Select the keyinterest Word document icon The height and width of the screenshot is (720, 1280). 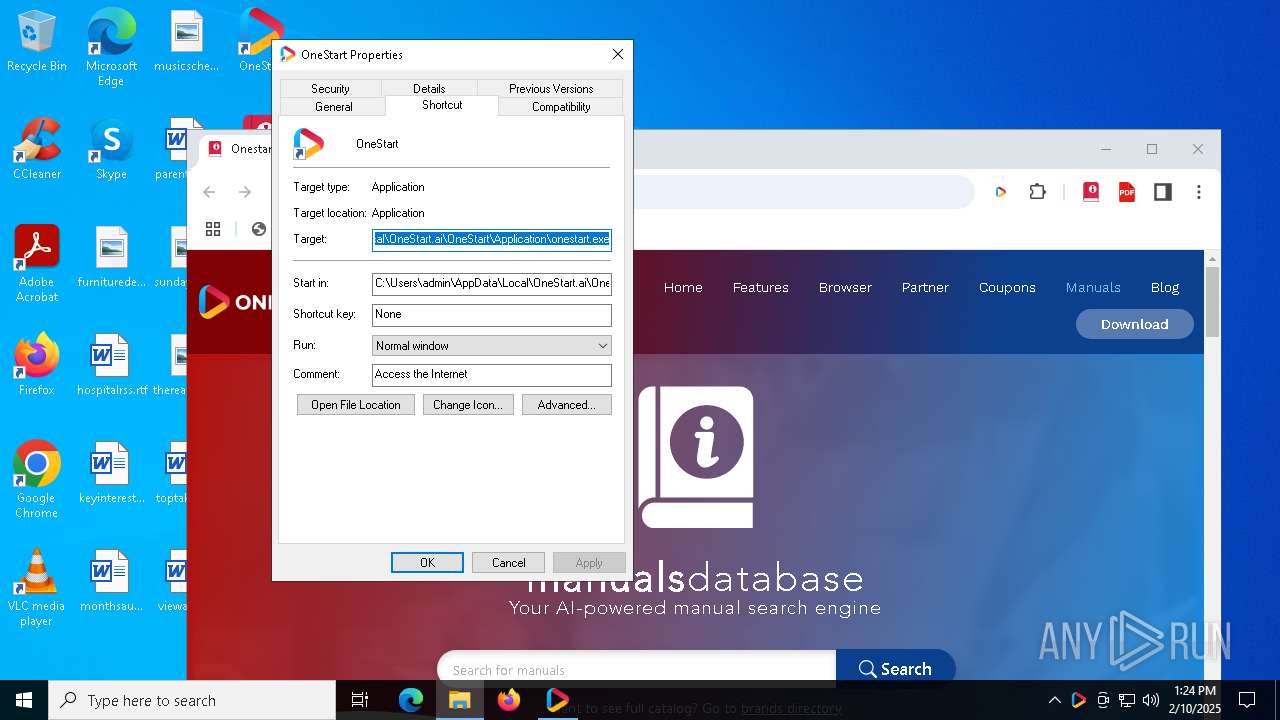click(x=111, y=473)
